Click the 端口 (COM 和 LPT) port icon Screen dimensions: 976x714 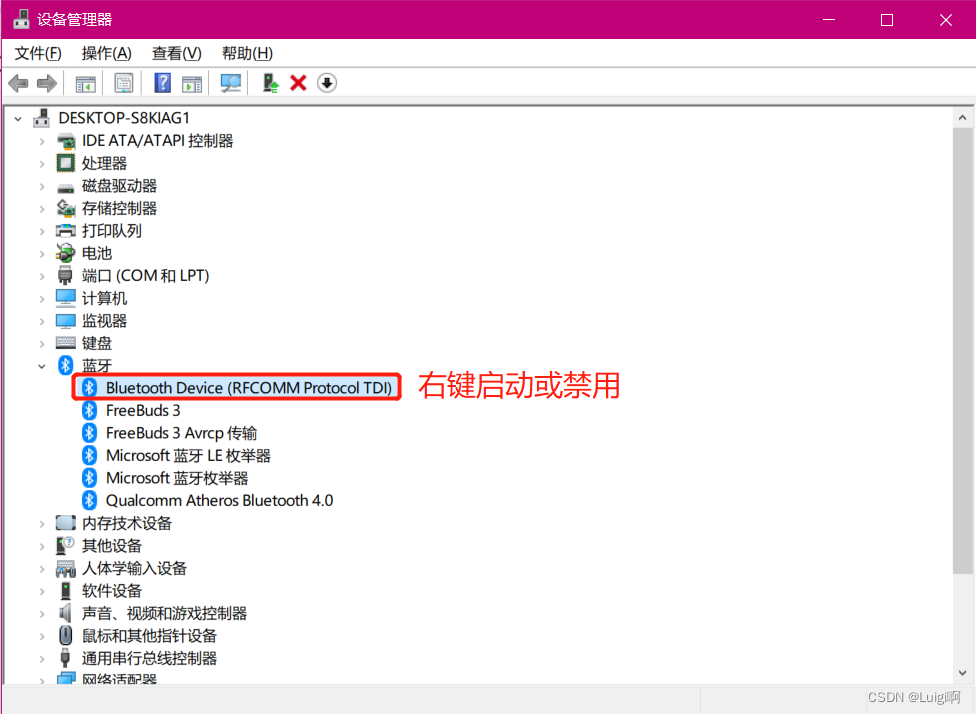[65, 275]
